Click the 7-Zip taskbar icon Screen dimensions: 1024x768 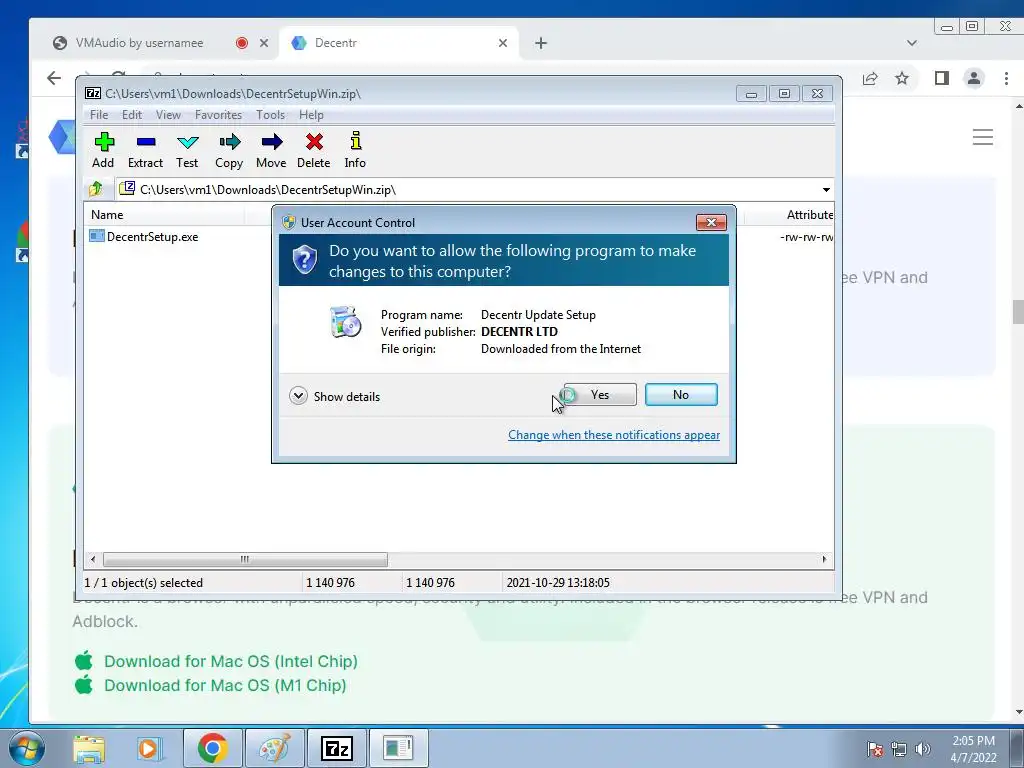click(337, 748)
